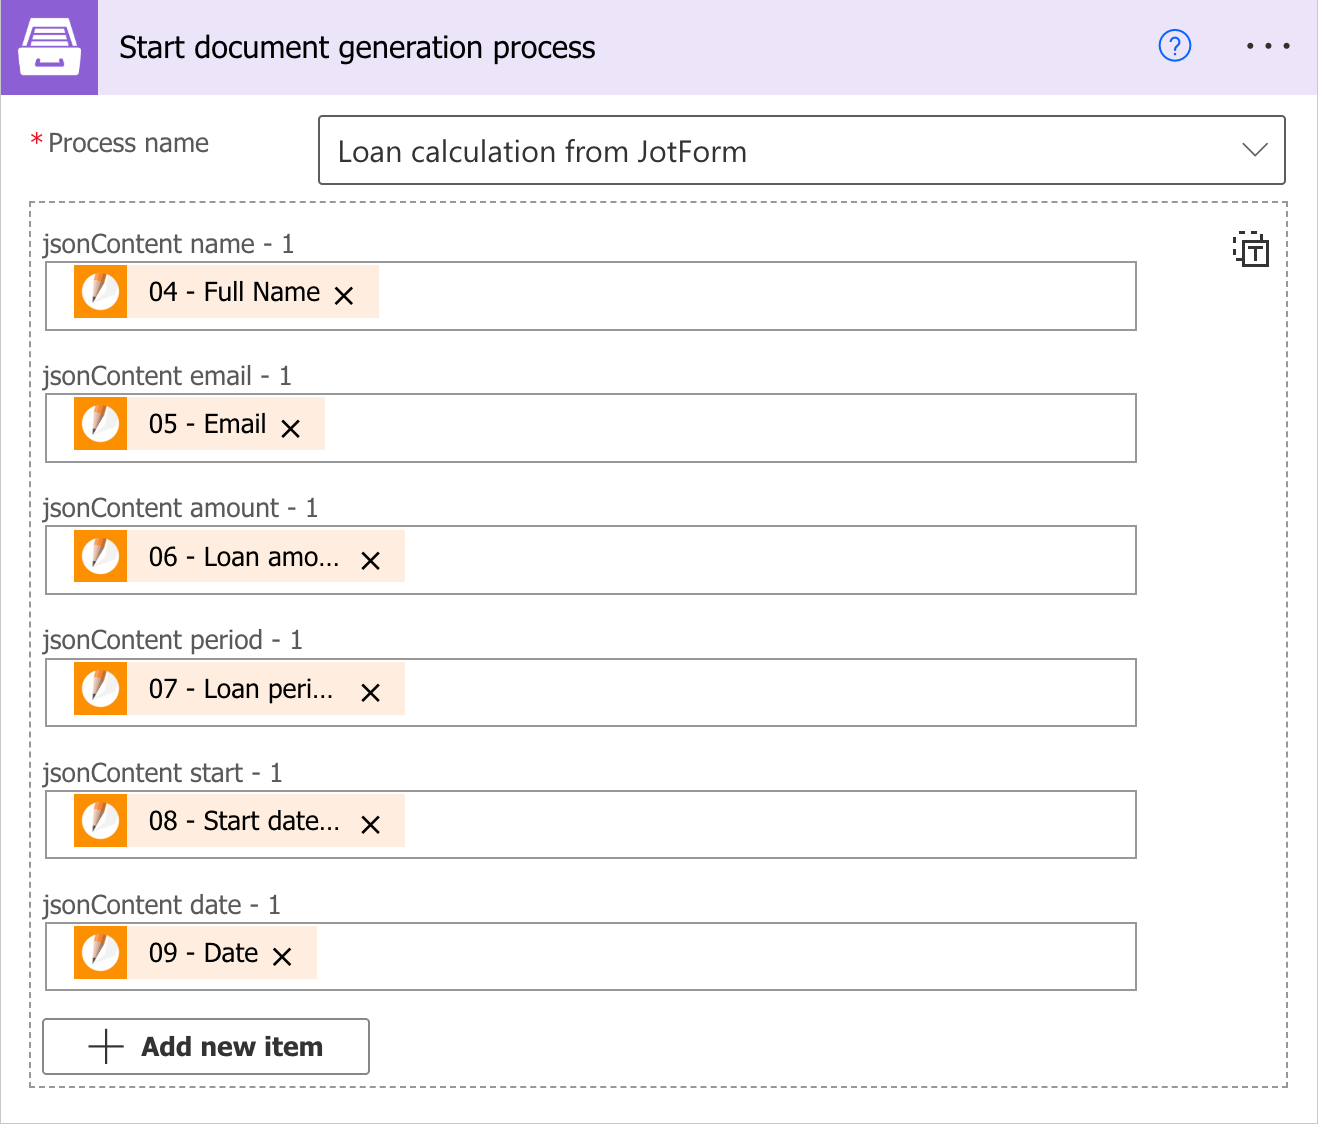This screenshot has width=1318, height=1124.
Task: Click the jsonContent email input field
Action: pyautogui.click(x=591, y=428)
